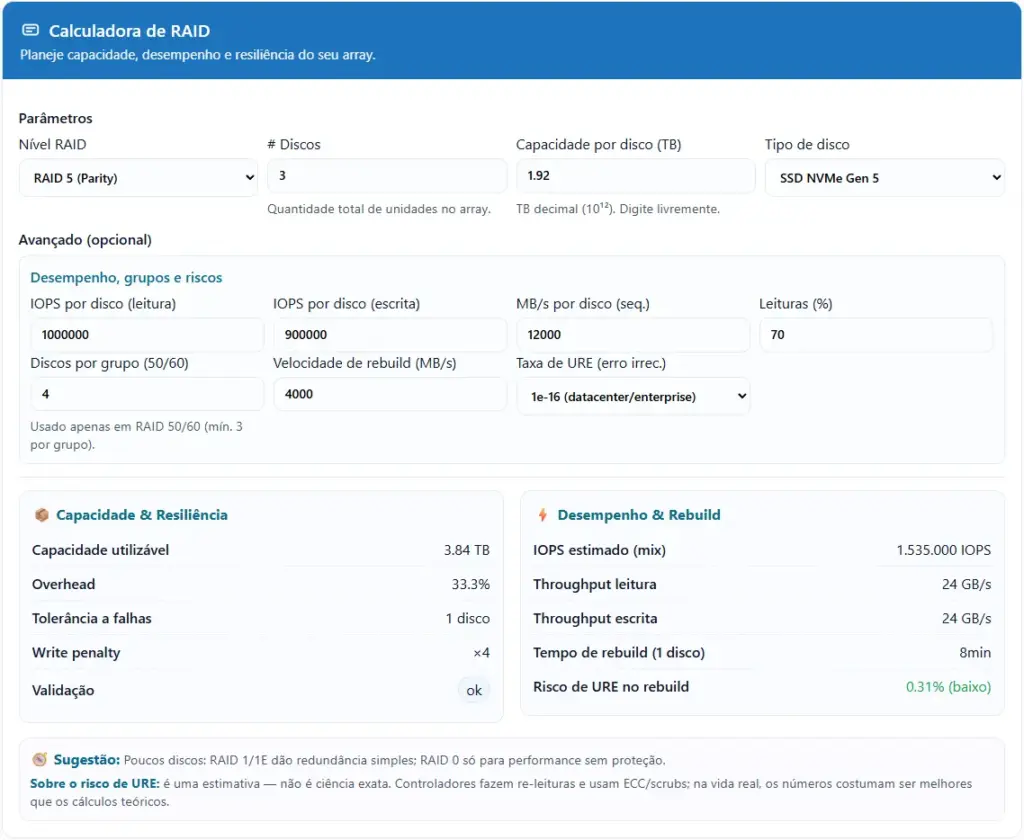
Task: Click the 3.84 TB capacity value
Action: [466, 550]
